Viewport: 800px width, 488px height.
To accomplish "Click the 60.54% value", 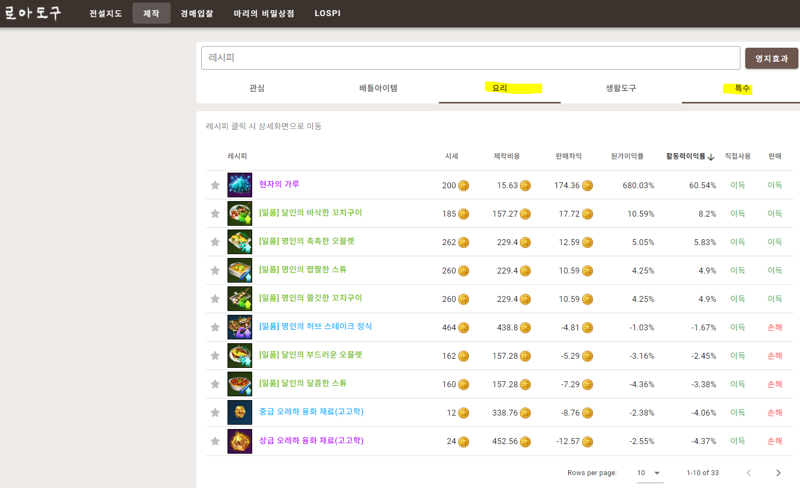I will click(x=702, y=185).
